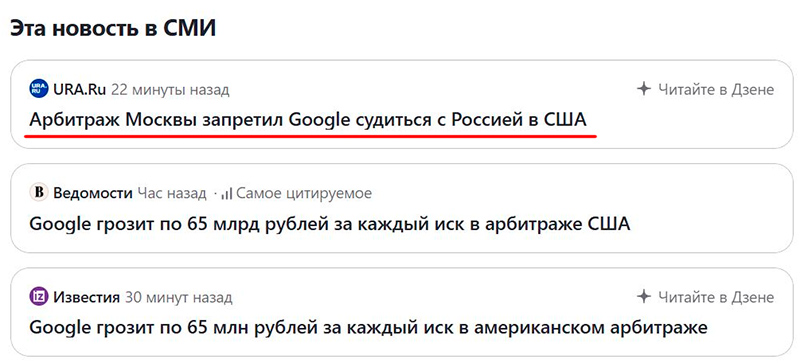Open the Известия source name
The image size is (800, 363).
86,297
